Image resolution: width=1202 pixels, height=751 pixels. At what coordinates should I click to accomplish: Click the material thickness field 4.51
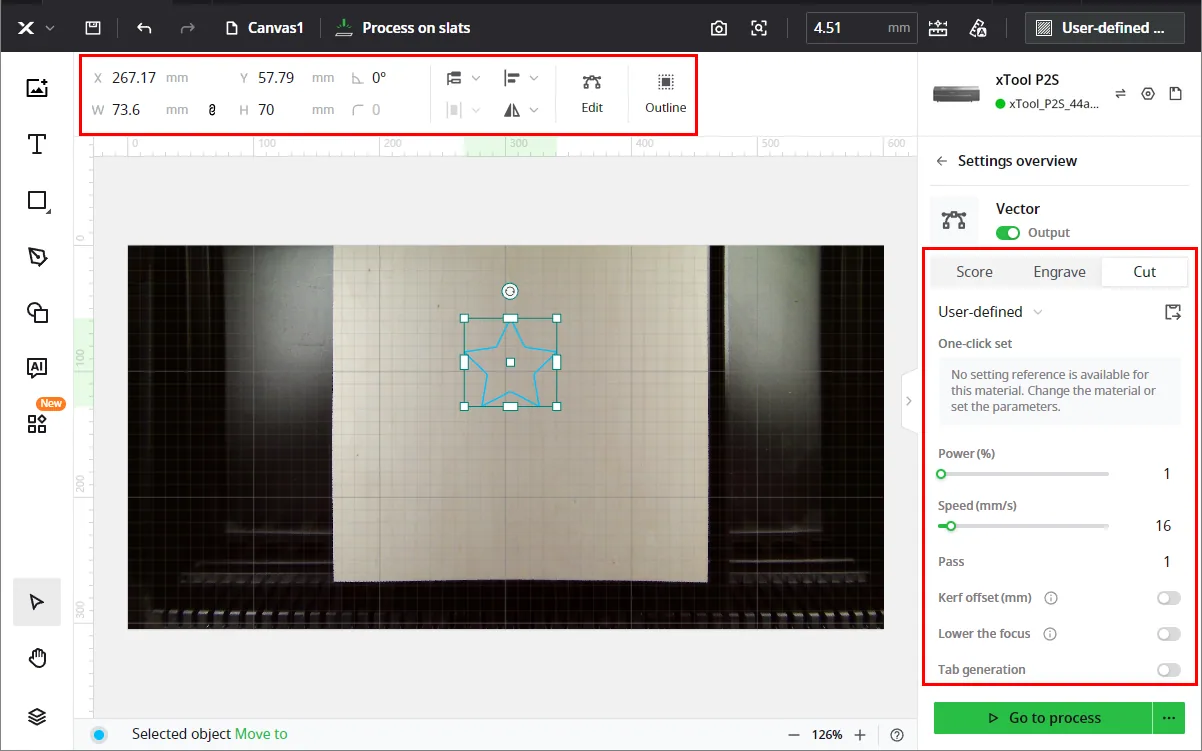coord(862,28)
